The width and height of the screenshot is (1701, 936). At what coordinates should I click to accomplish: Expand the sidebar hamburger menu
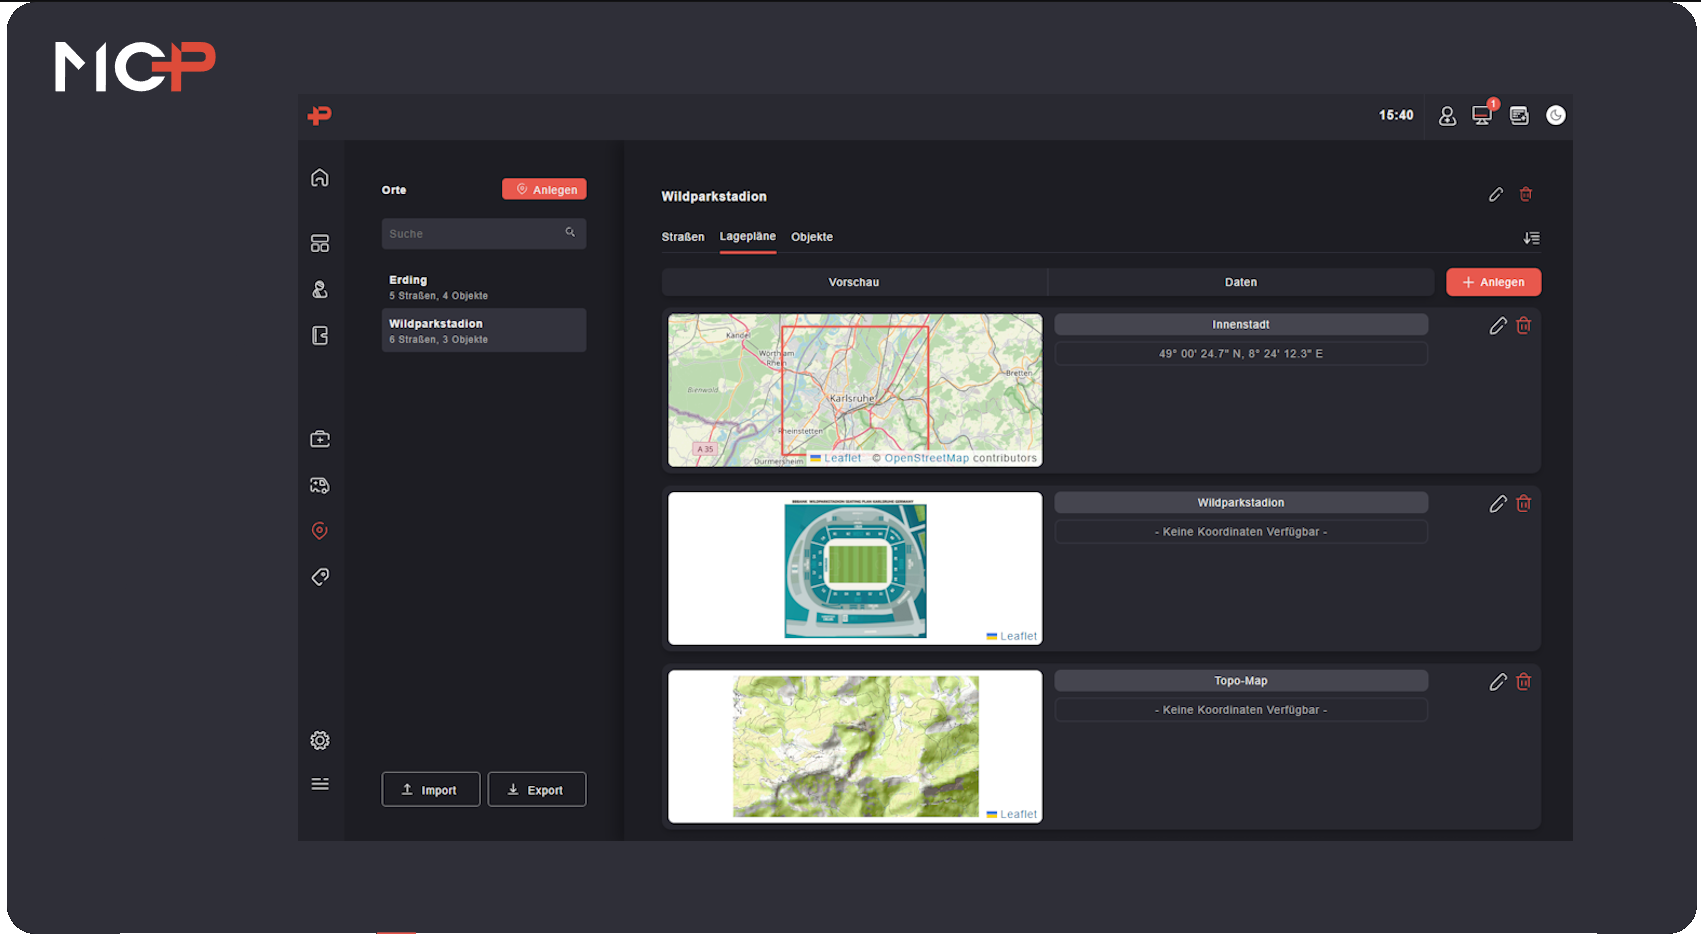click(320, 784)
